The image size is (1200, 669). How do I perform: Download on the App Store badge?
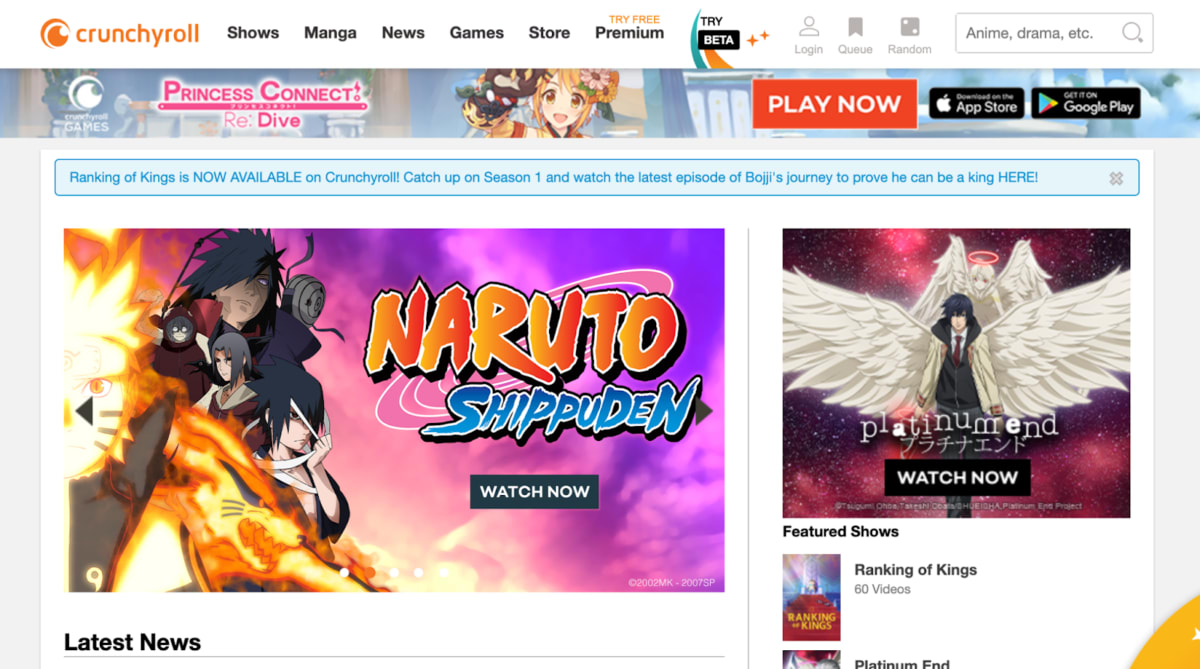pos(976,103)
